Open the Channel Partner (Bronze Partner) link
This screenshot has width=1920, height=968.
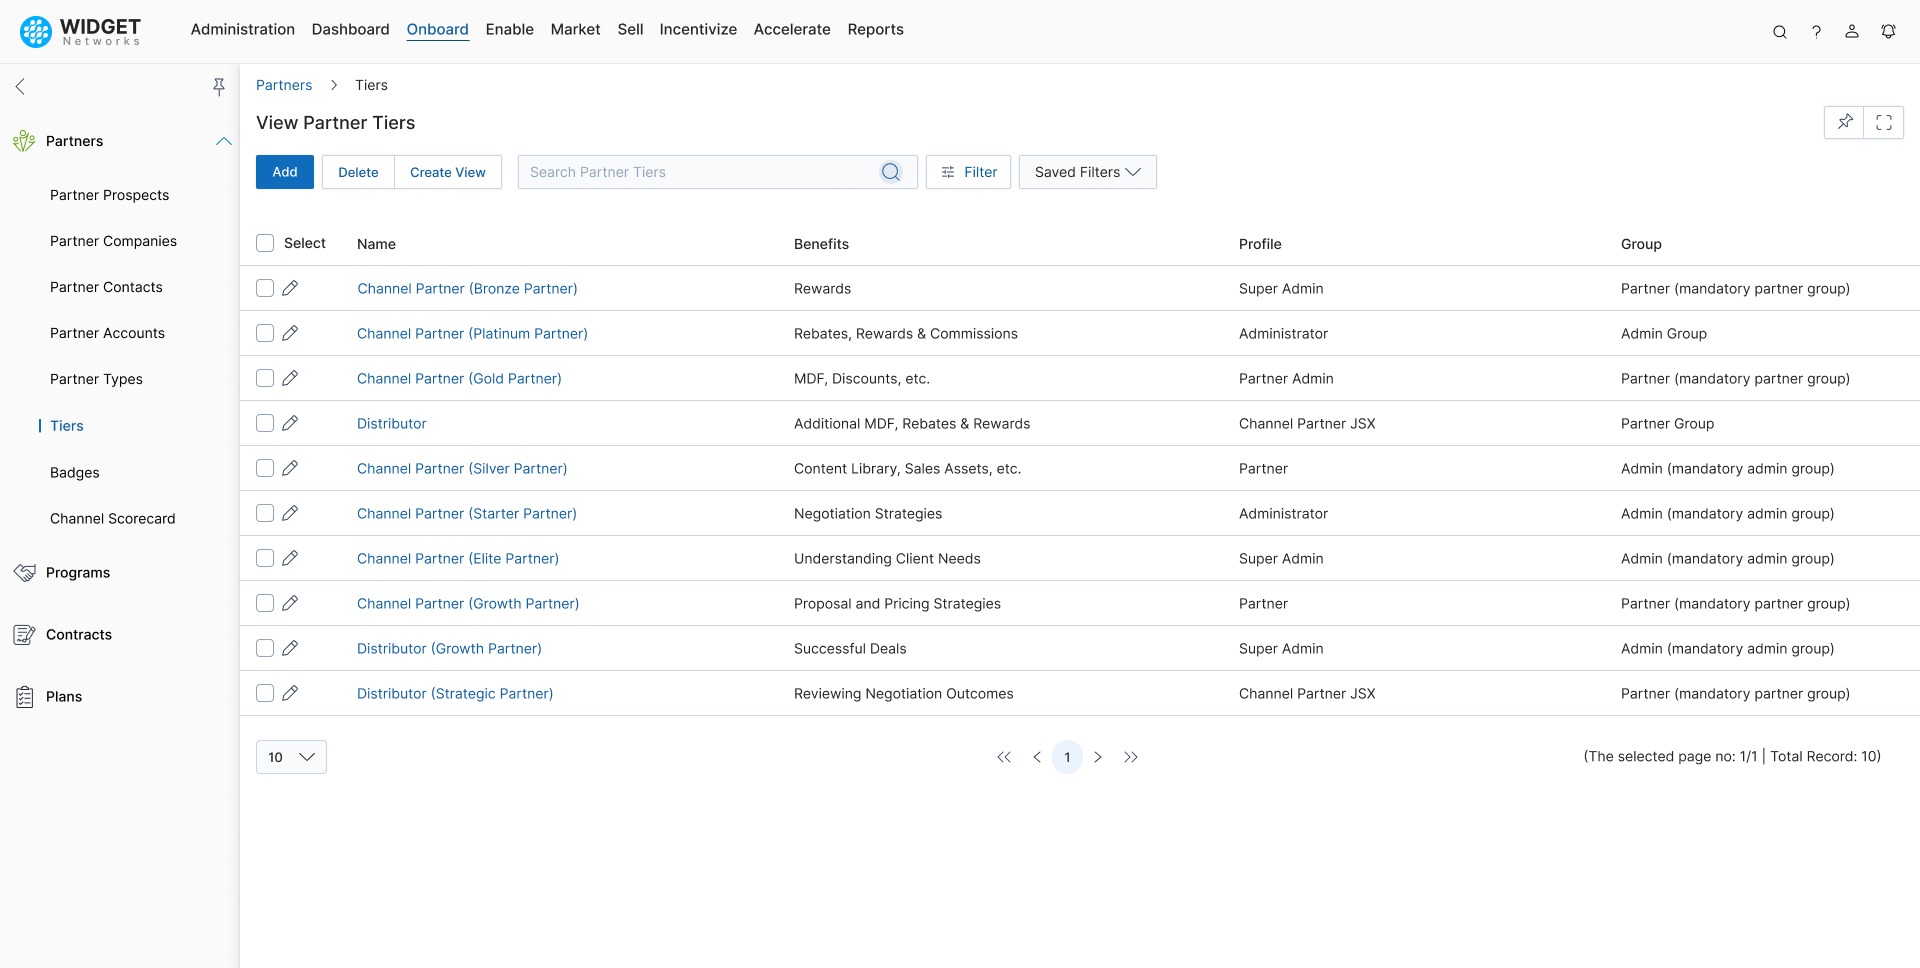point(467,288)
